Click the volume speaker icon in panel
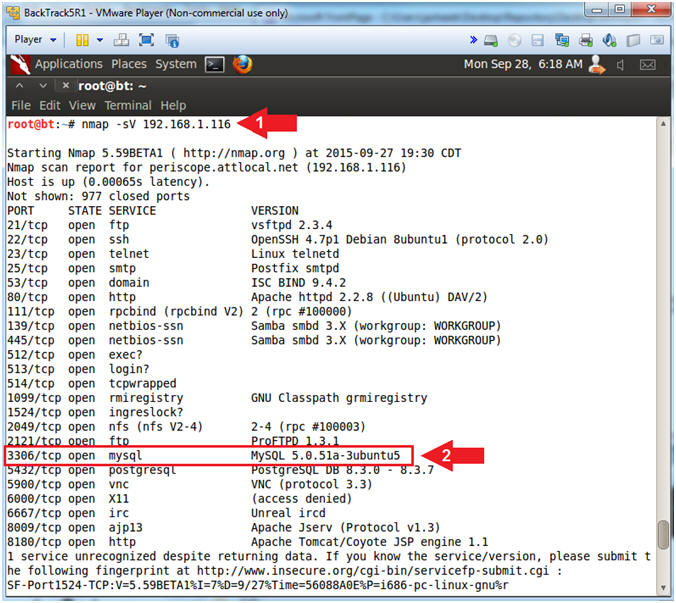Viewport: 676px width, 603px height. click(x=621, y=65)
